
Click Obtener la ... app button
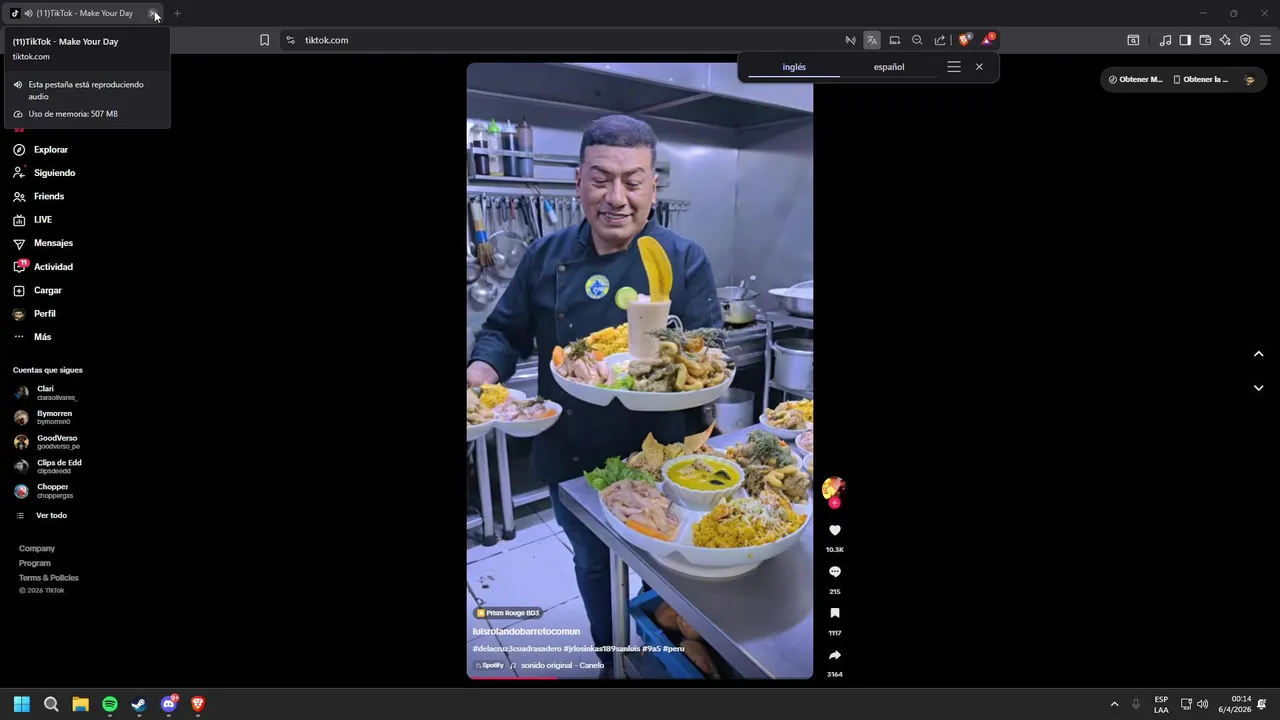1200,79
